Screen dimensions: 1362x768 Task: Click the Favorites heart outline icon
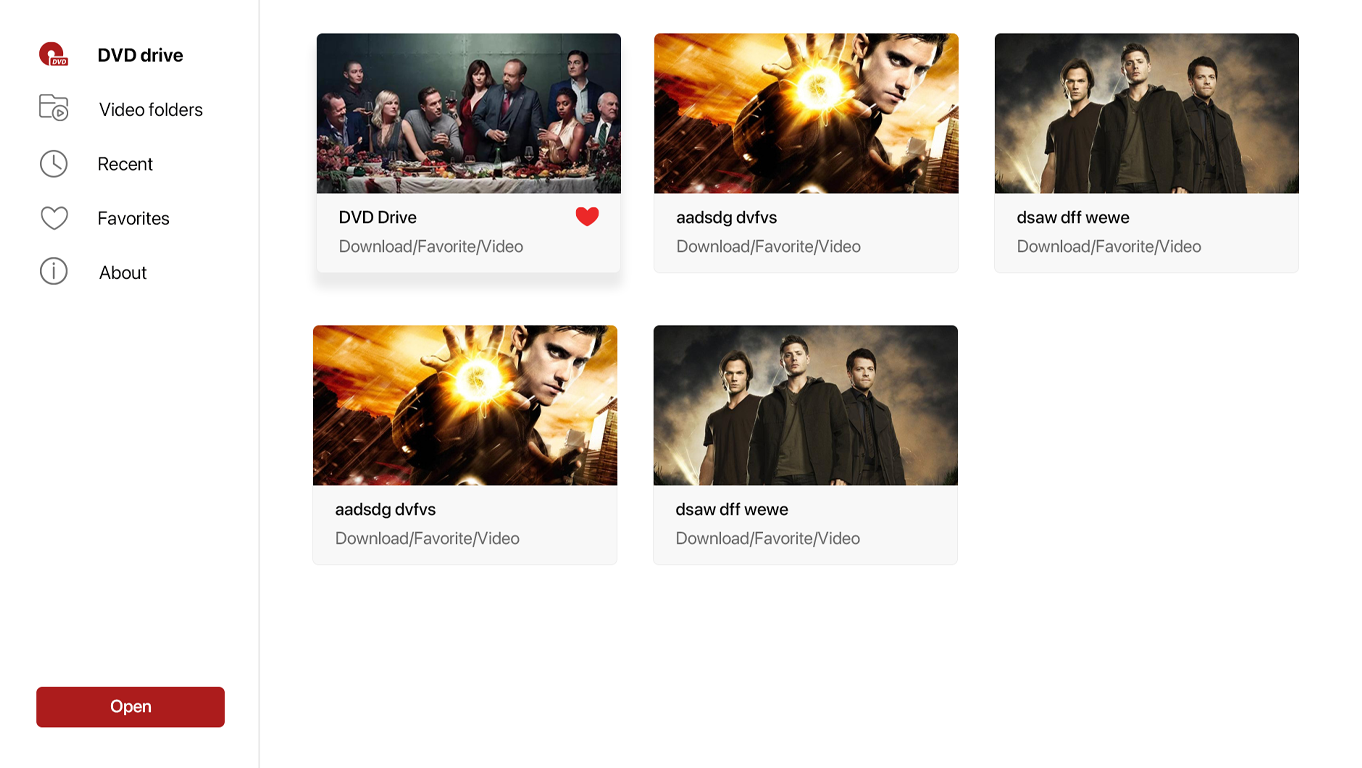pos(54,218)
